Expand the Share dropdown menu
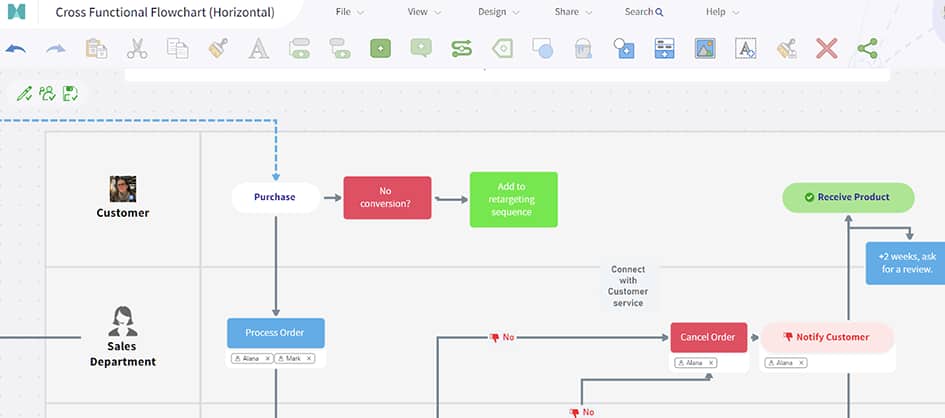945x418 pixels. pos(573,12)
